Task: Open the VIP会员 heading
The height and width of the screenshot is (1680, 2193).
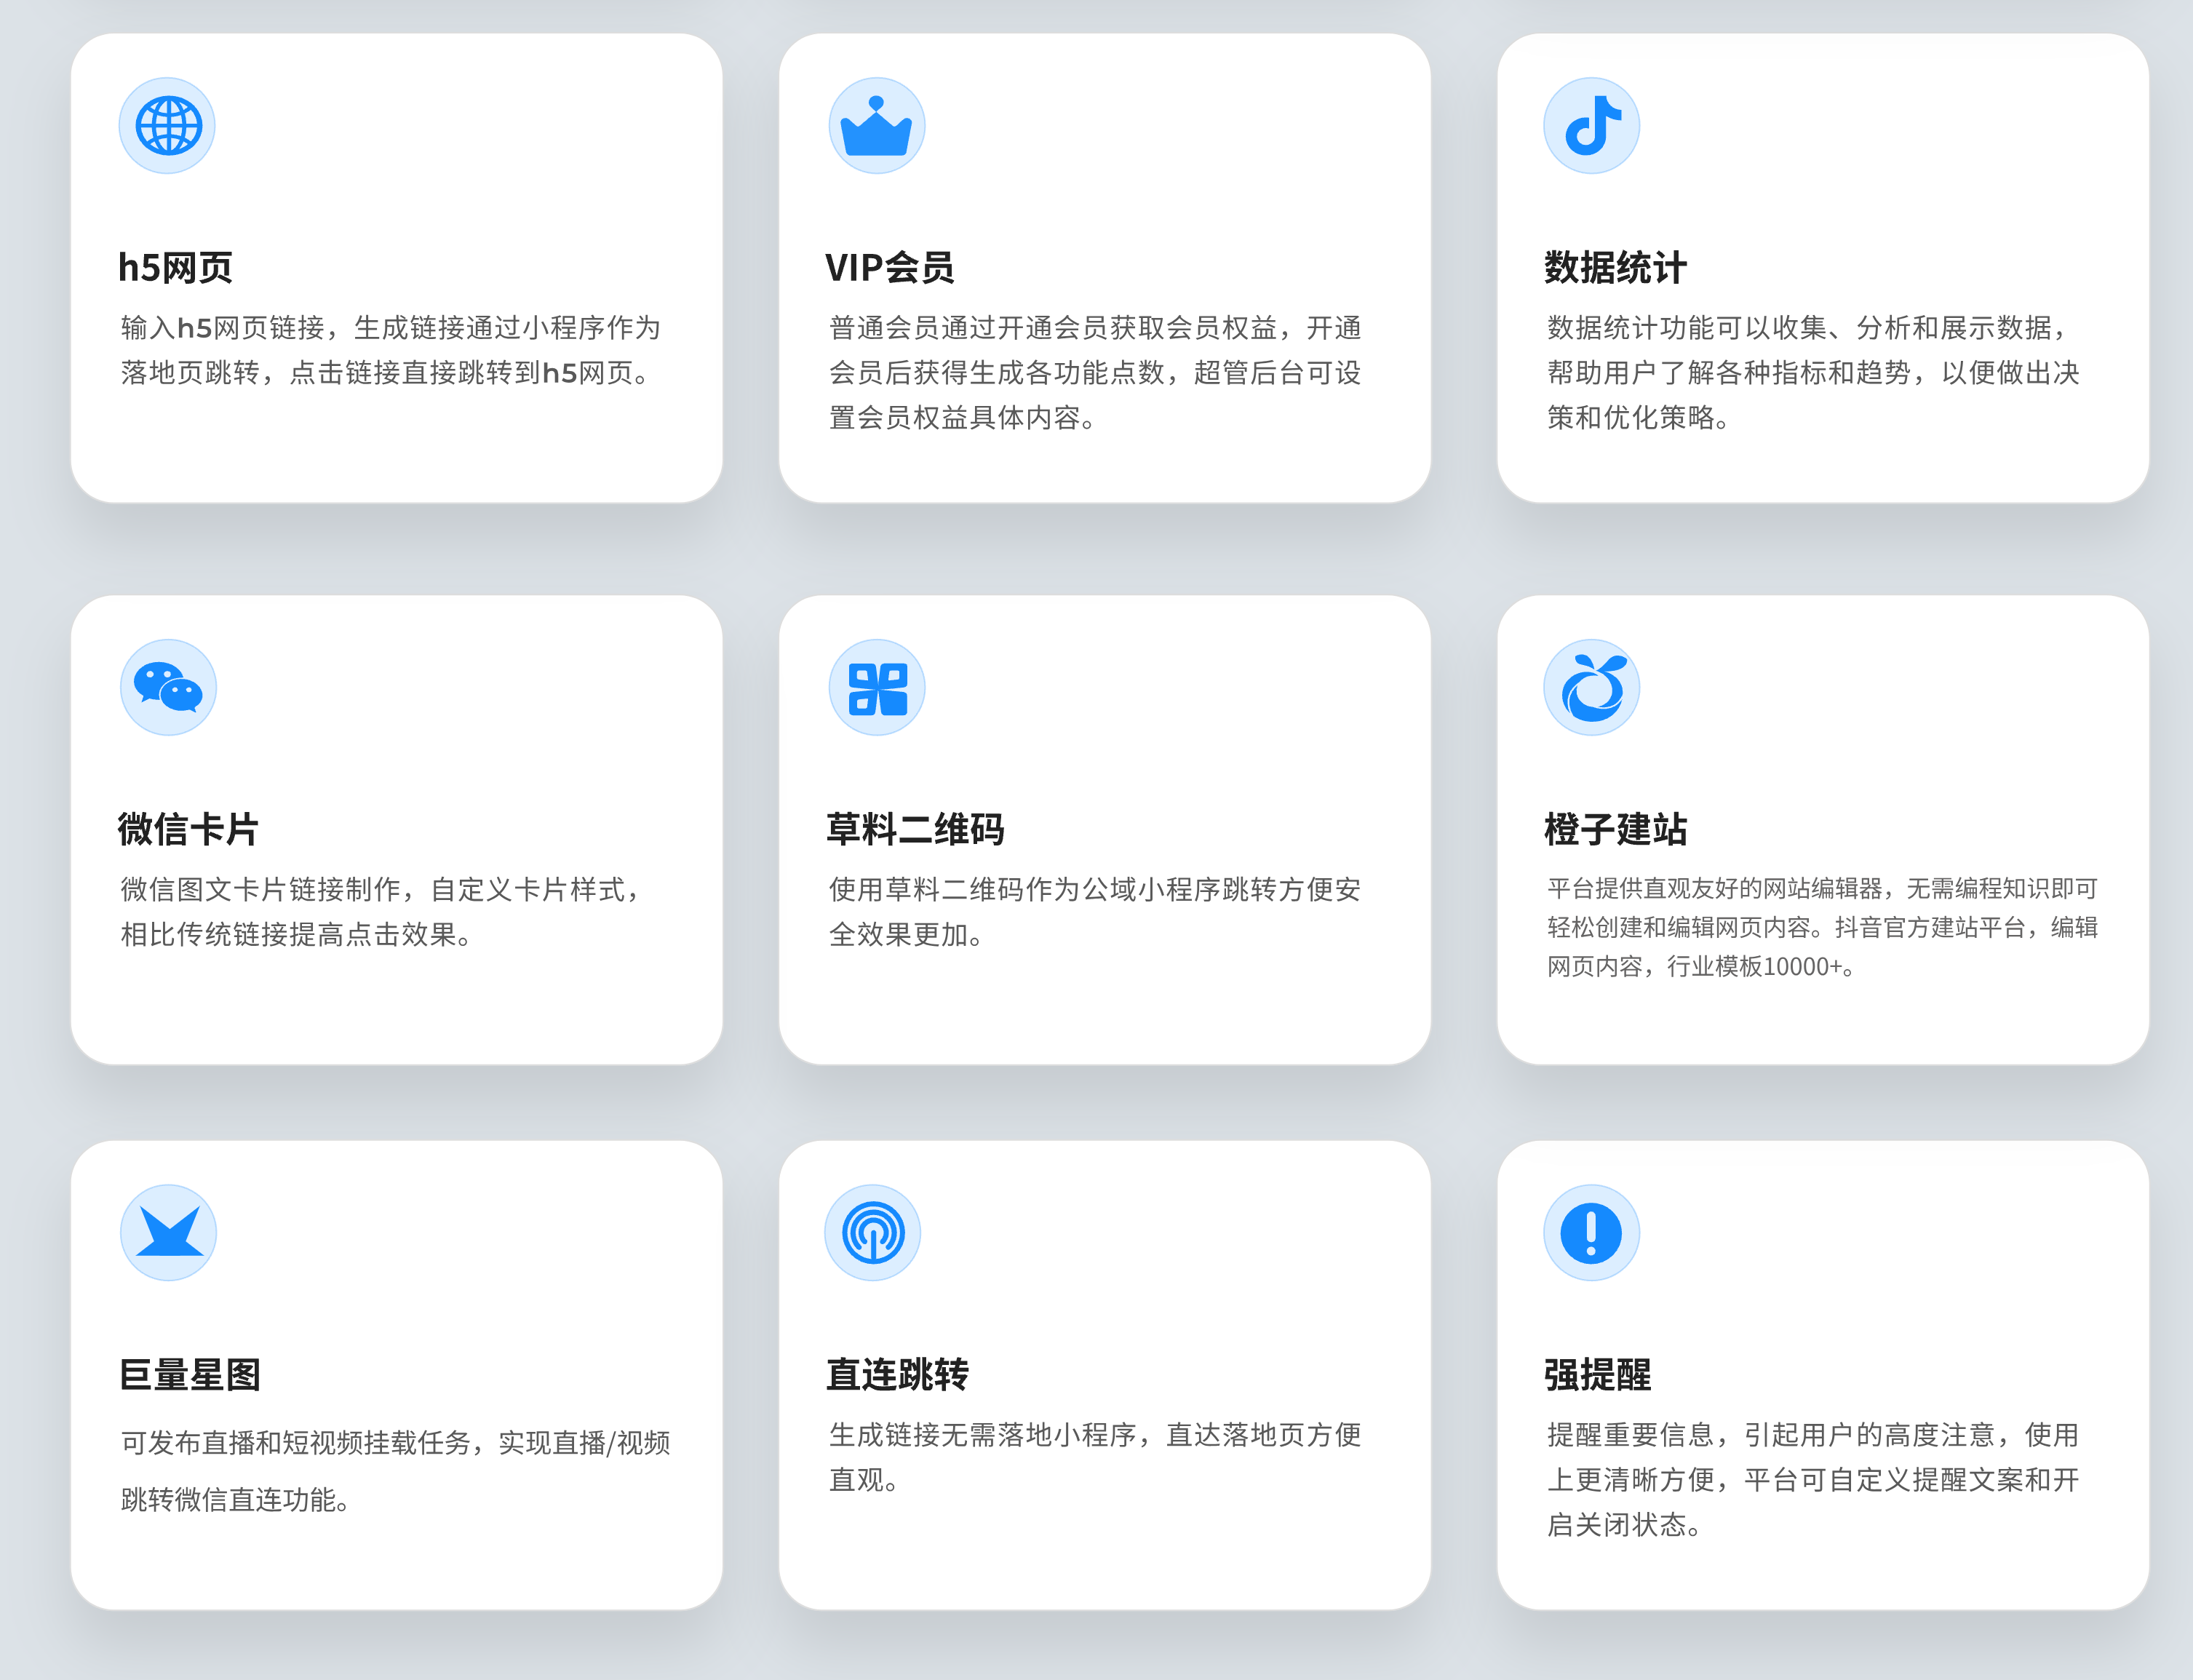Action: click(889, 267)
